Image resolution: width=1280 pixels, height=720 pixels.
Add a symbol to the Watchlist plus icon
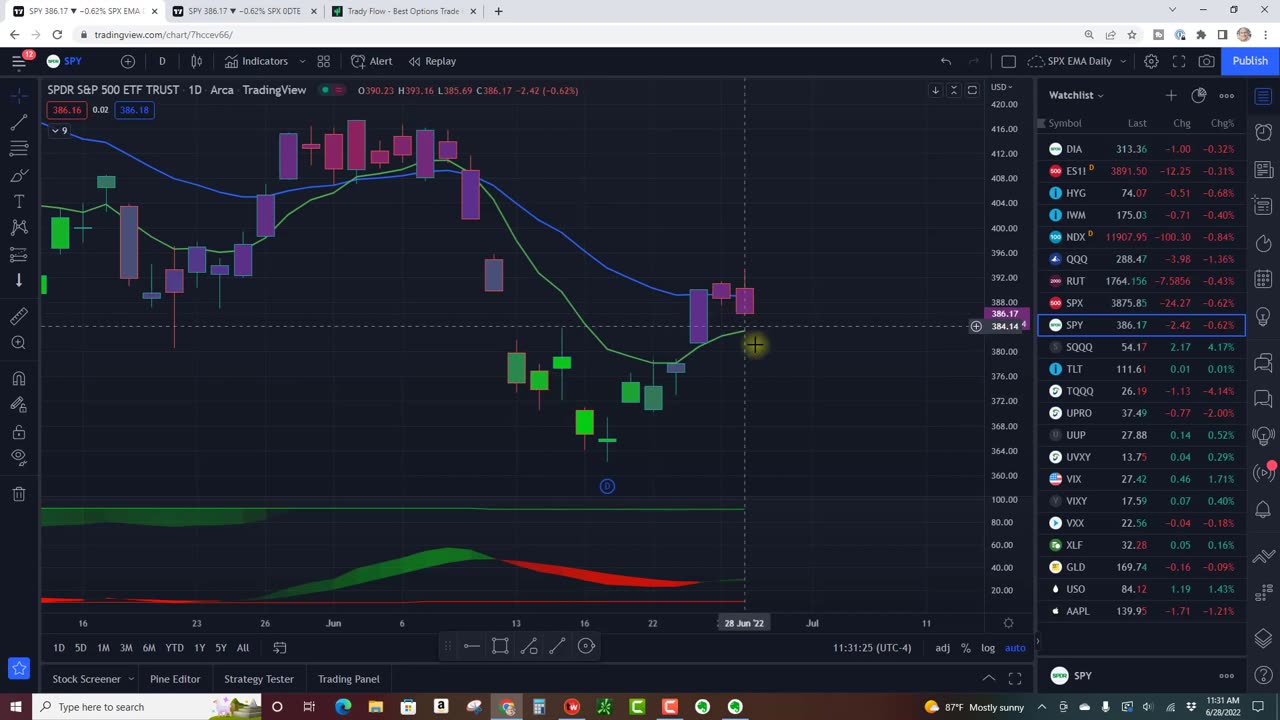coord(1171,95)
